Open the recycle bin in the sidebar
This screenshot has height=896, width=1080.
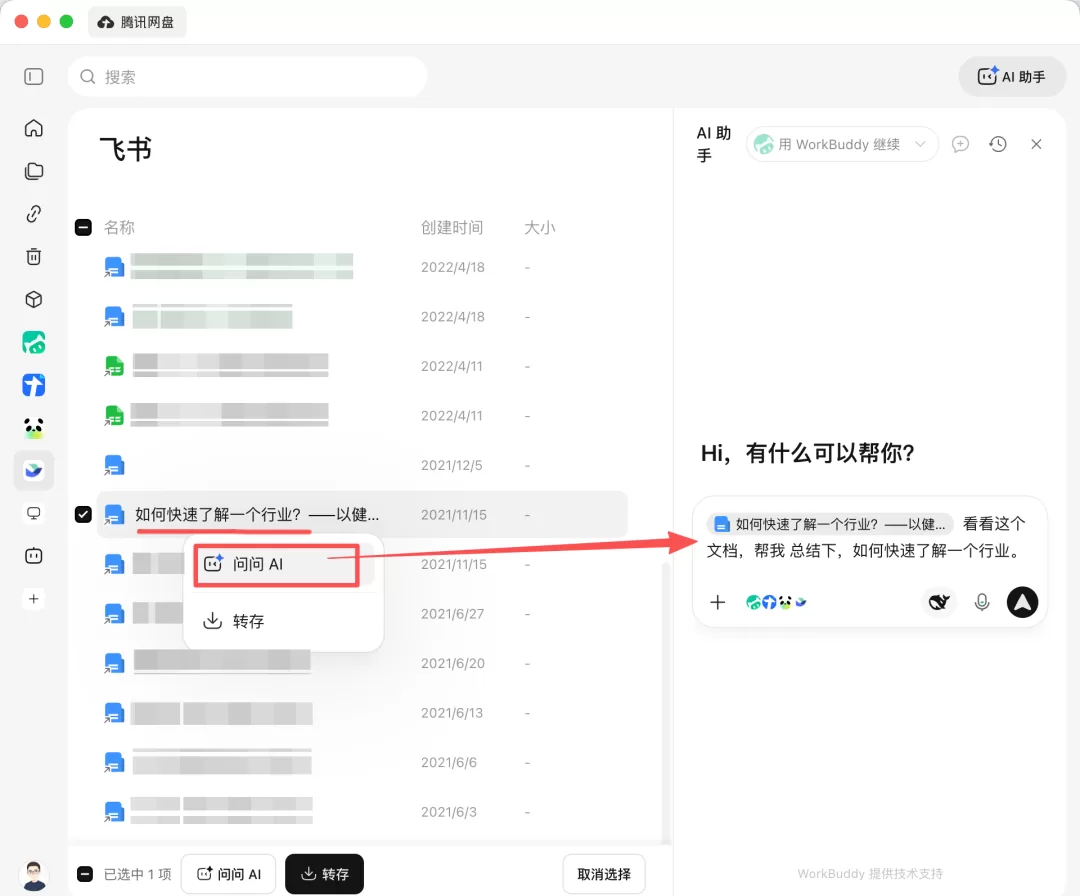(x=33, y=257)
